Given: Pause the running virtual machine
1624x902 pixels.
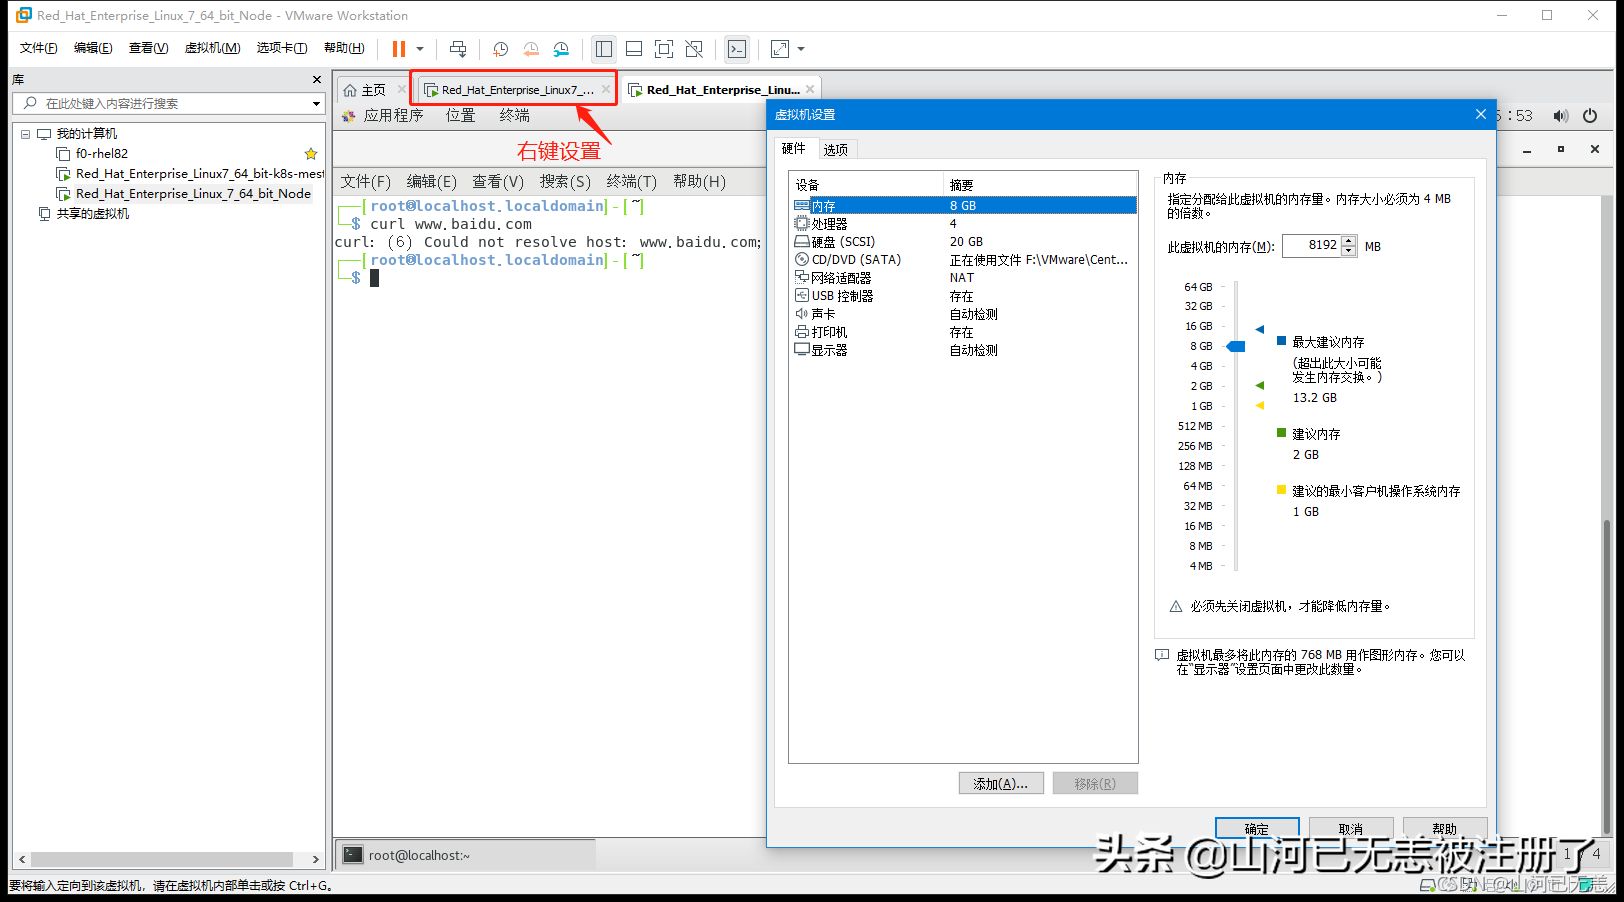Looking at the screenshot, I should (x=399, y=48).
